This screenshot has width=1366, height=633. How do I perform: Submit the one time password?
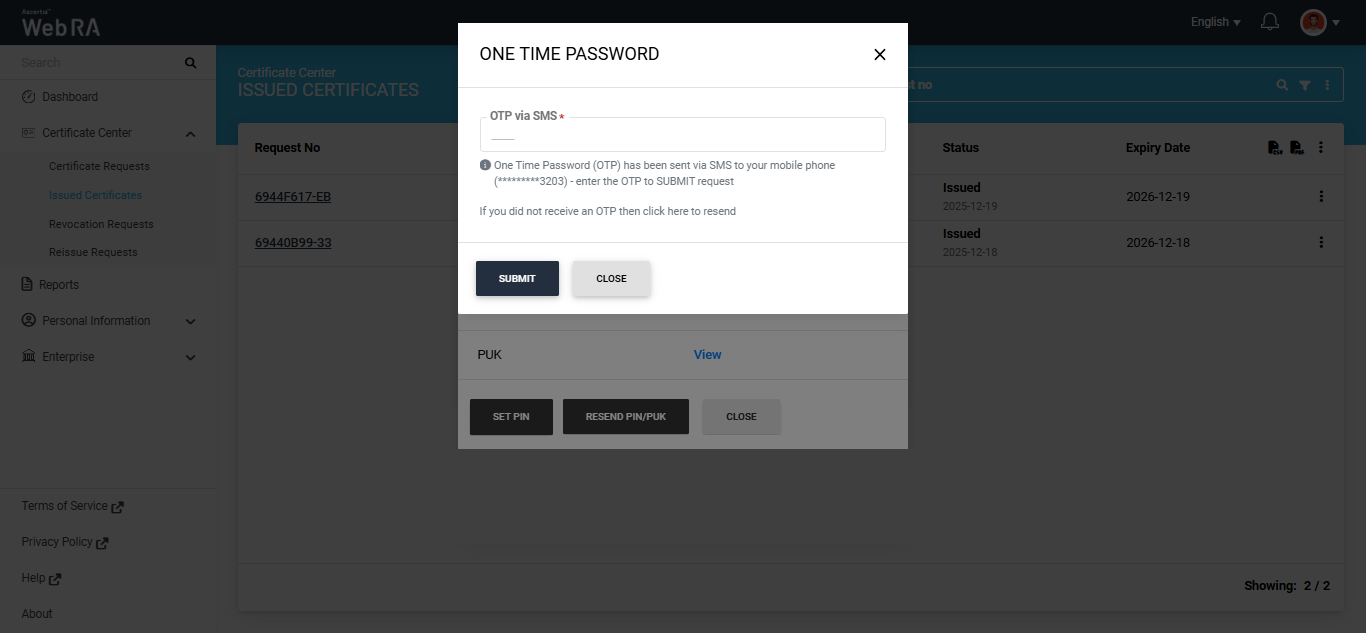click(517, 279)
